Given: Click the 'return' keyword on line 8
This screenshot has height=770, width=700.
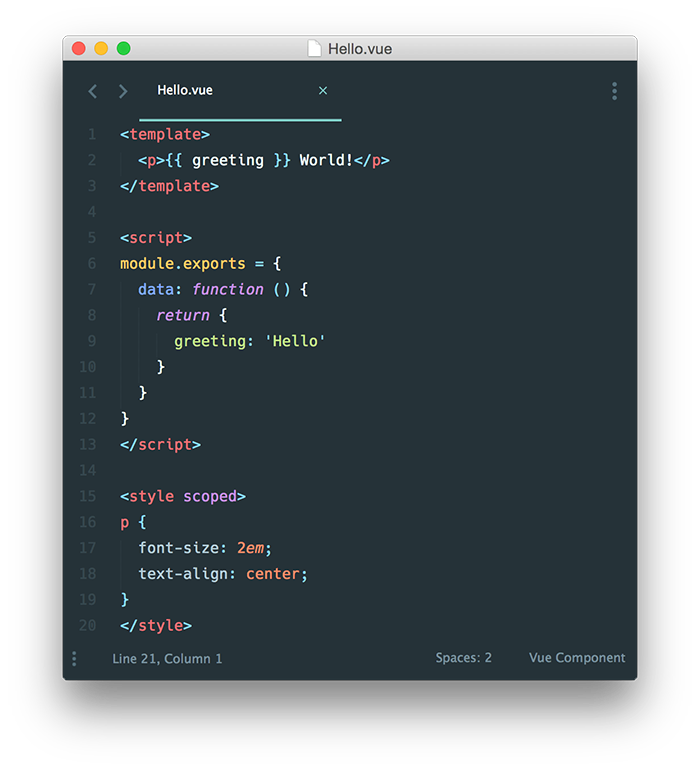Looking at the screenshot, I should 183,315.
